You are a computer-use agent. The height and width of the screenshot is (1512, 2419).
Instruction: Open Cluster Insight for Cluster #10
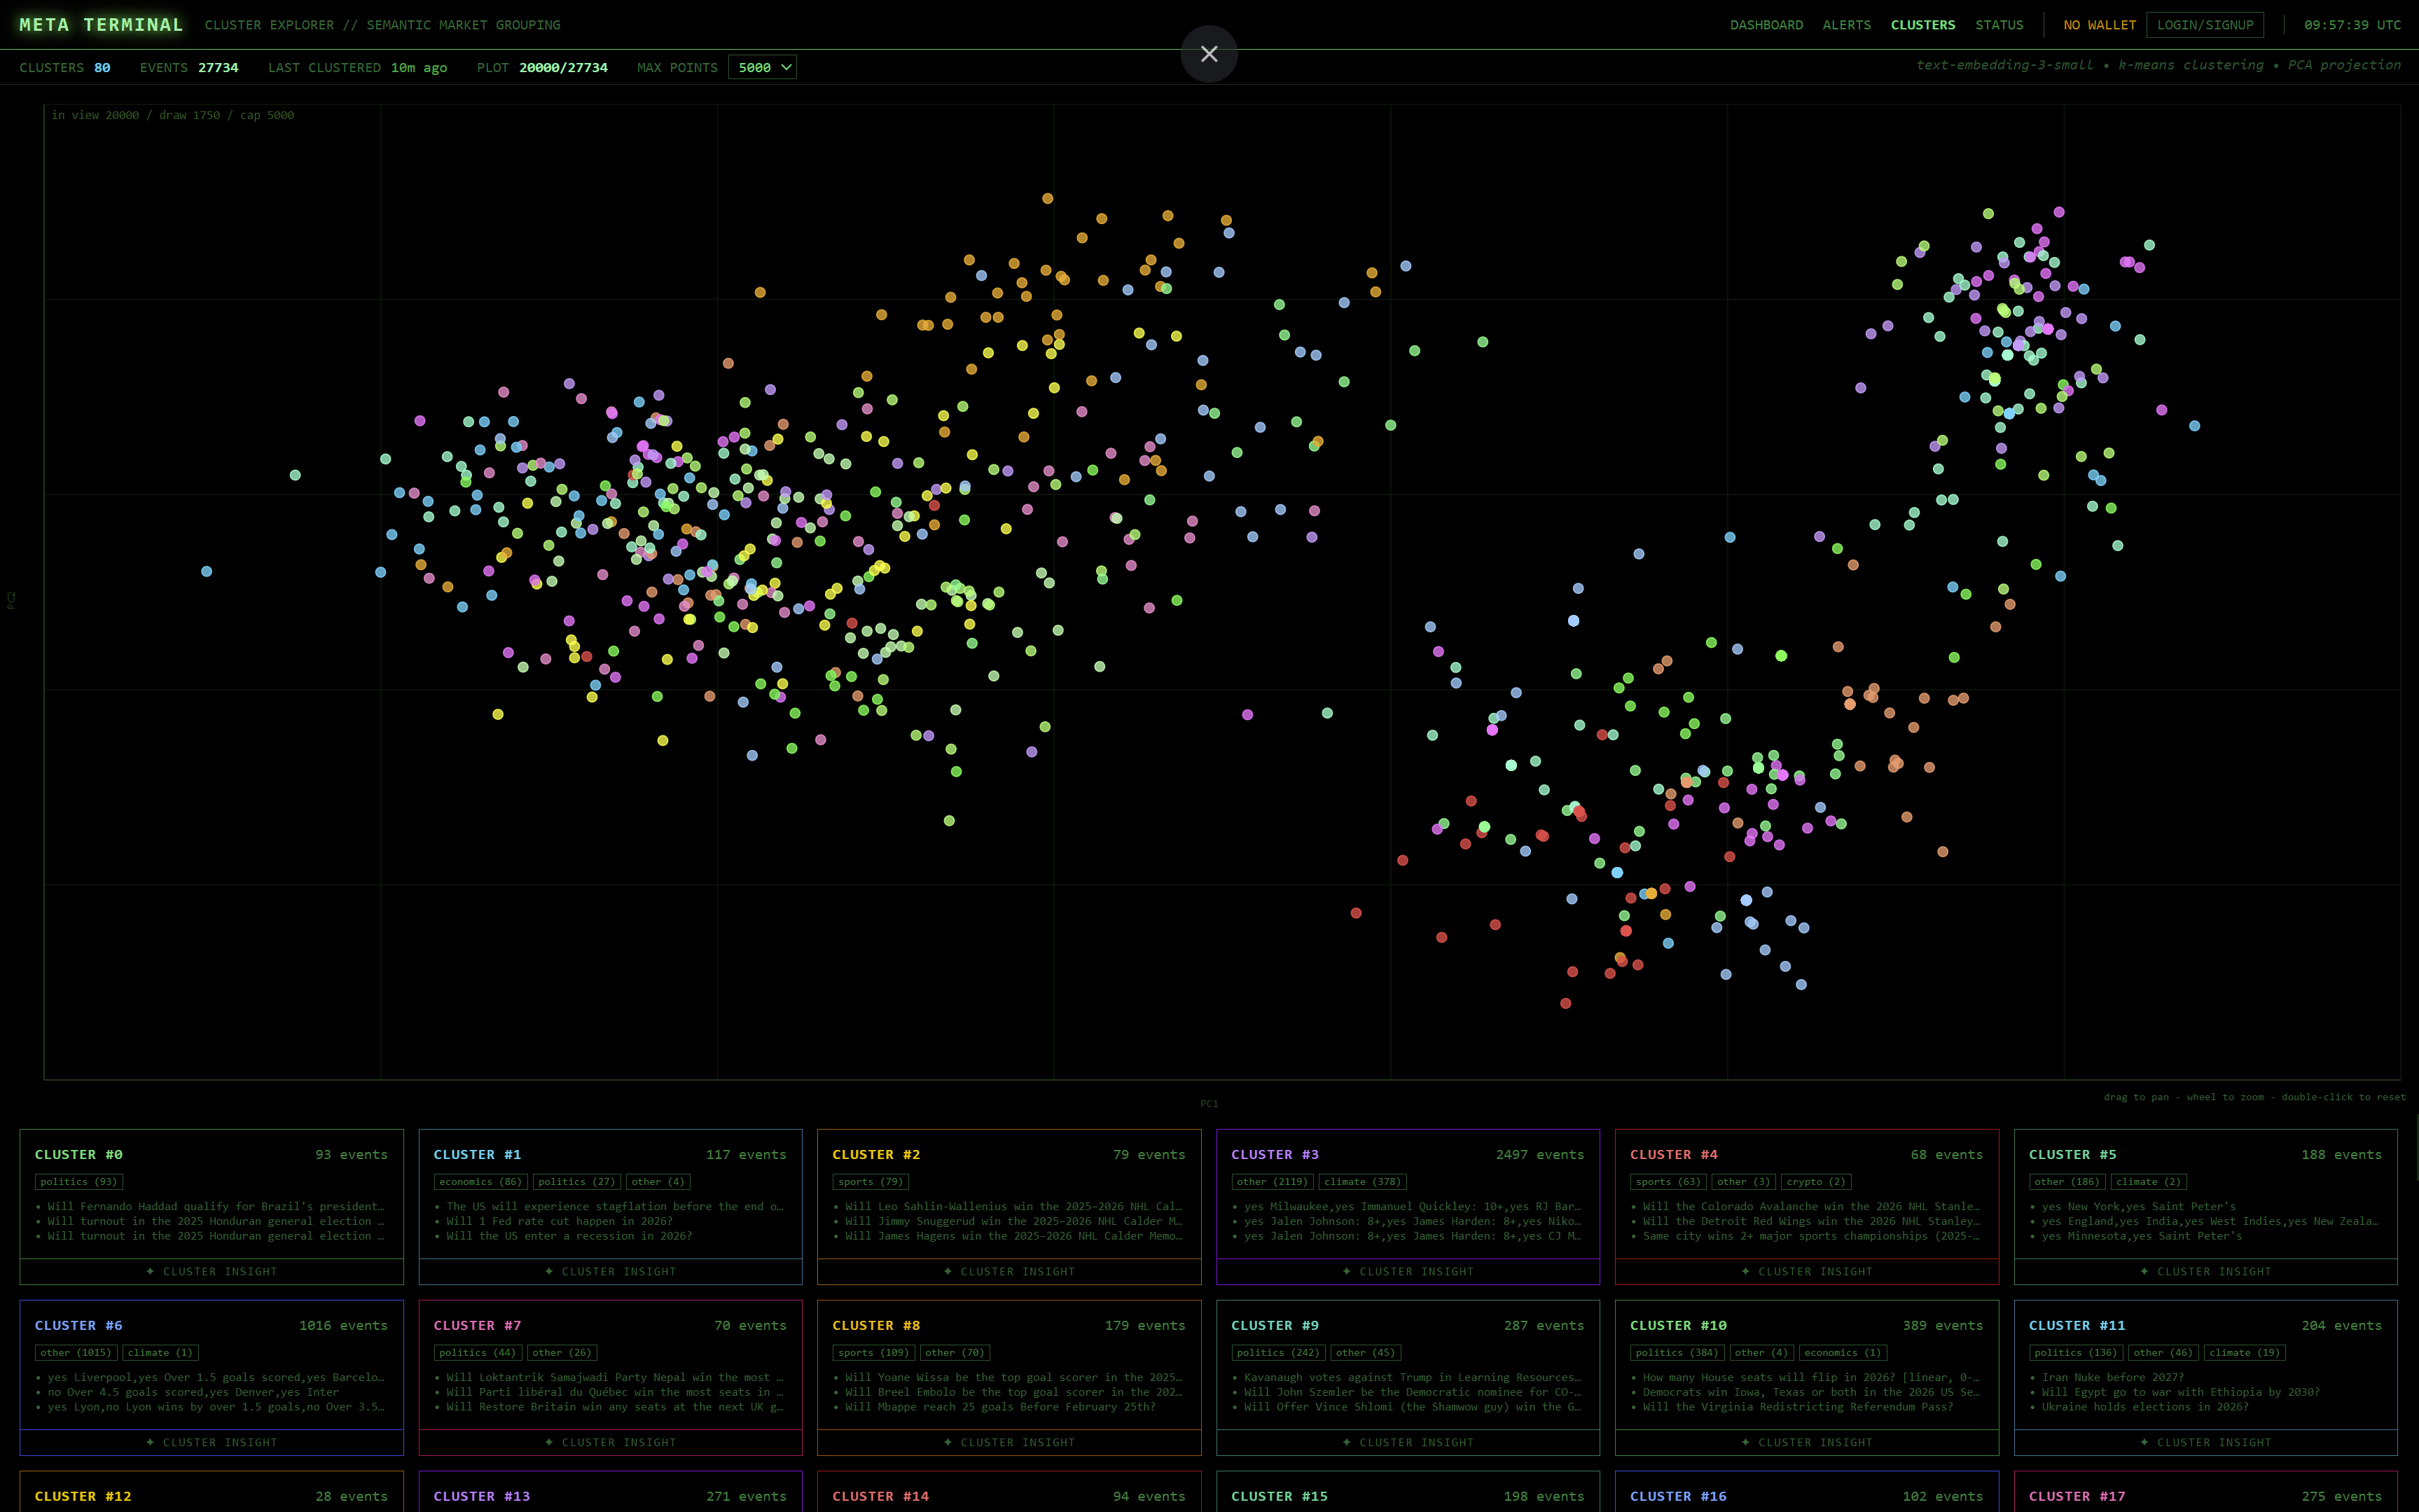[1806, 1442]
